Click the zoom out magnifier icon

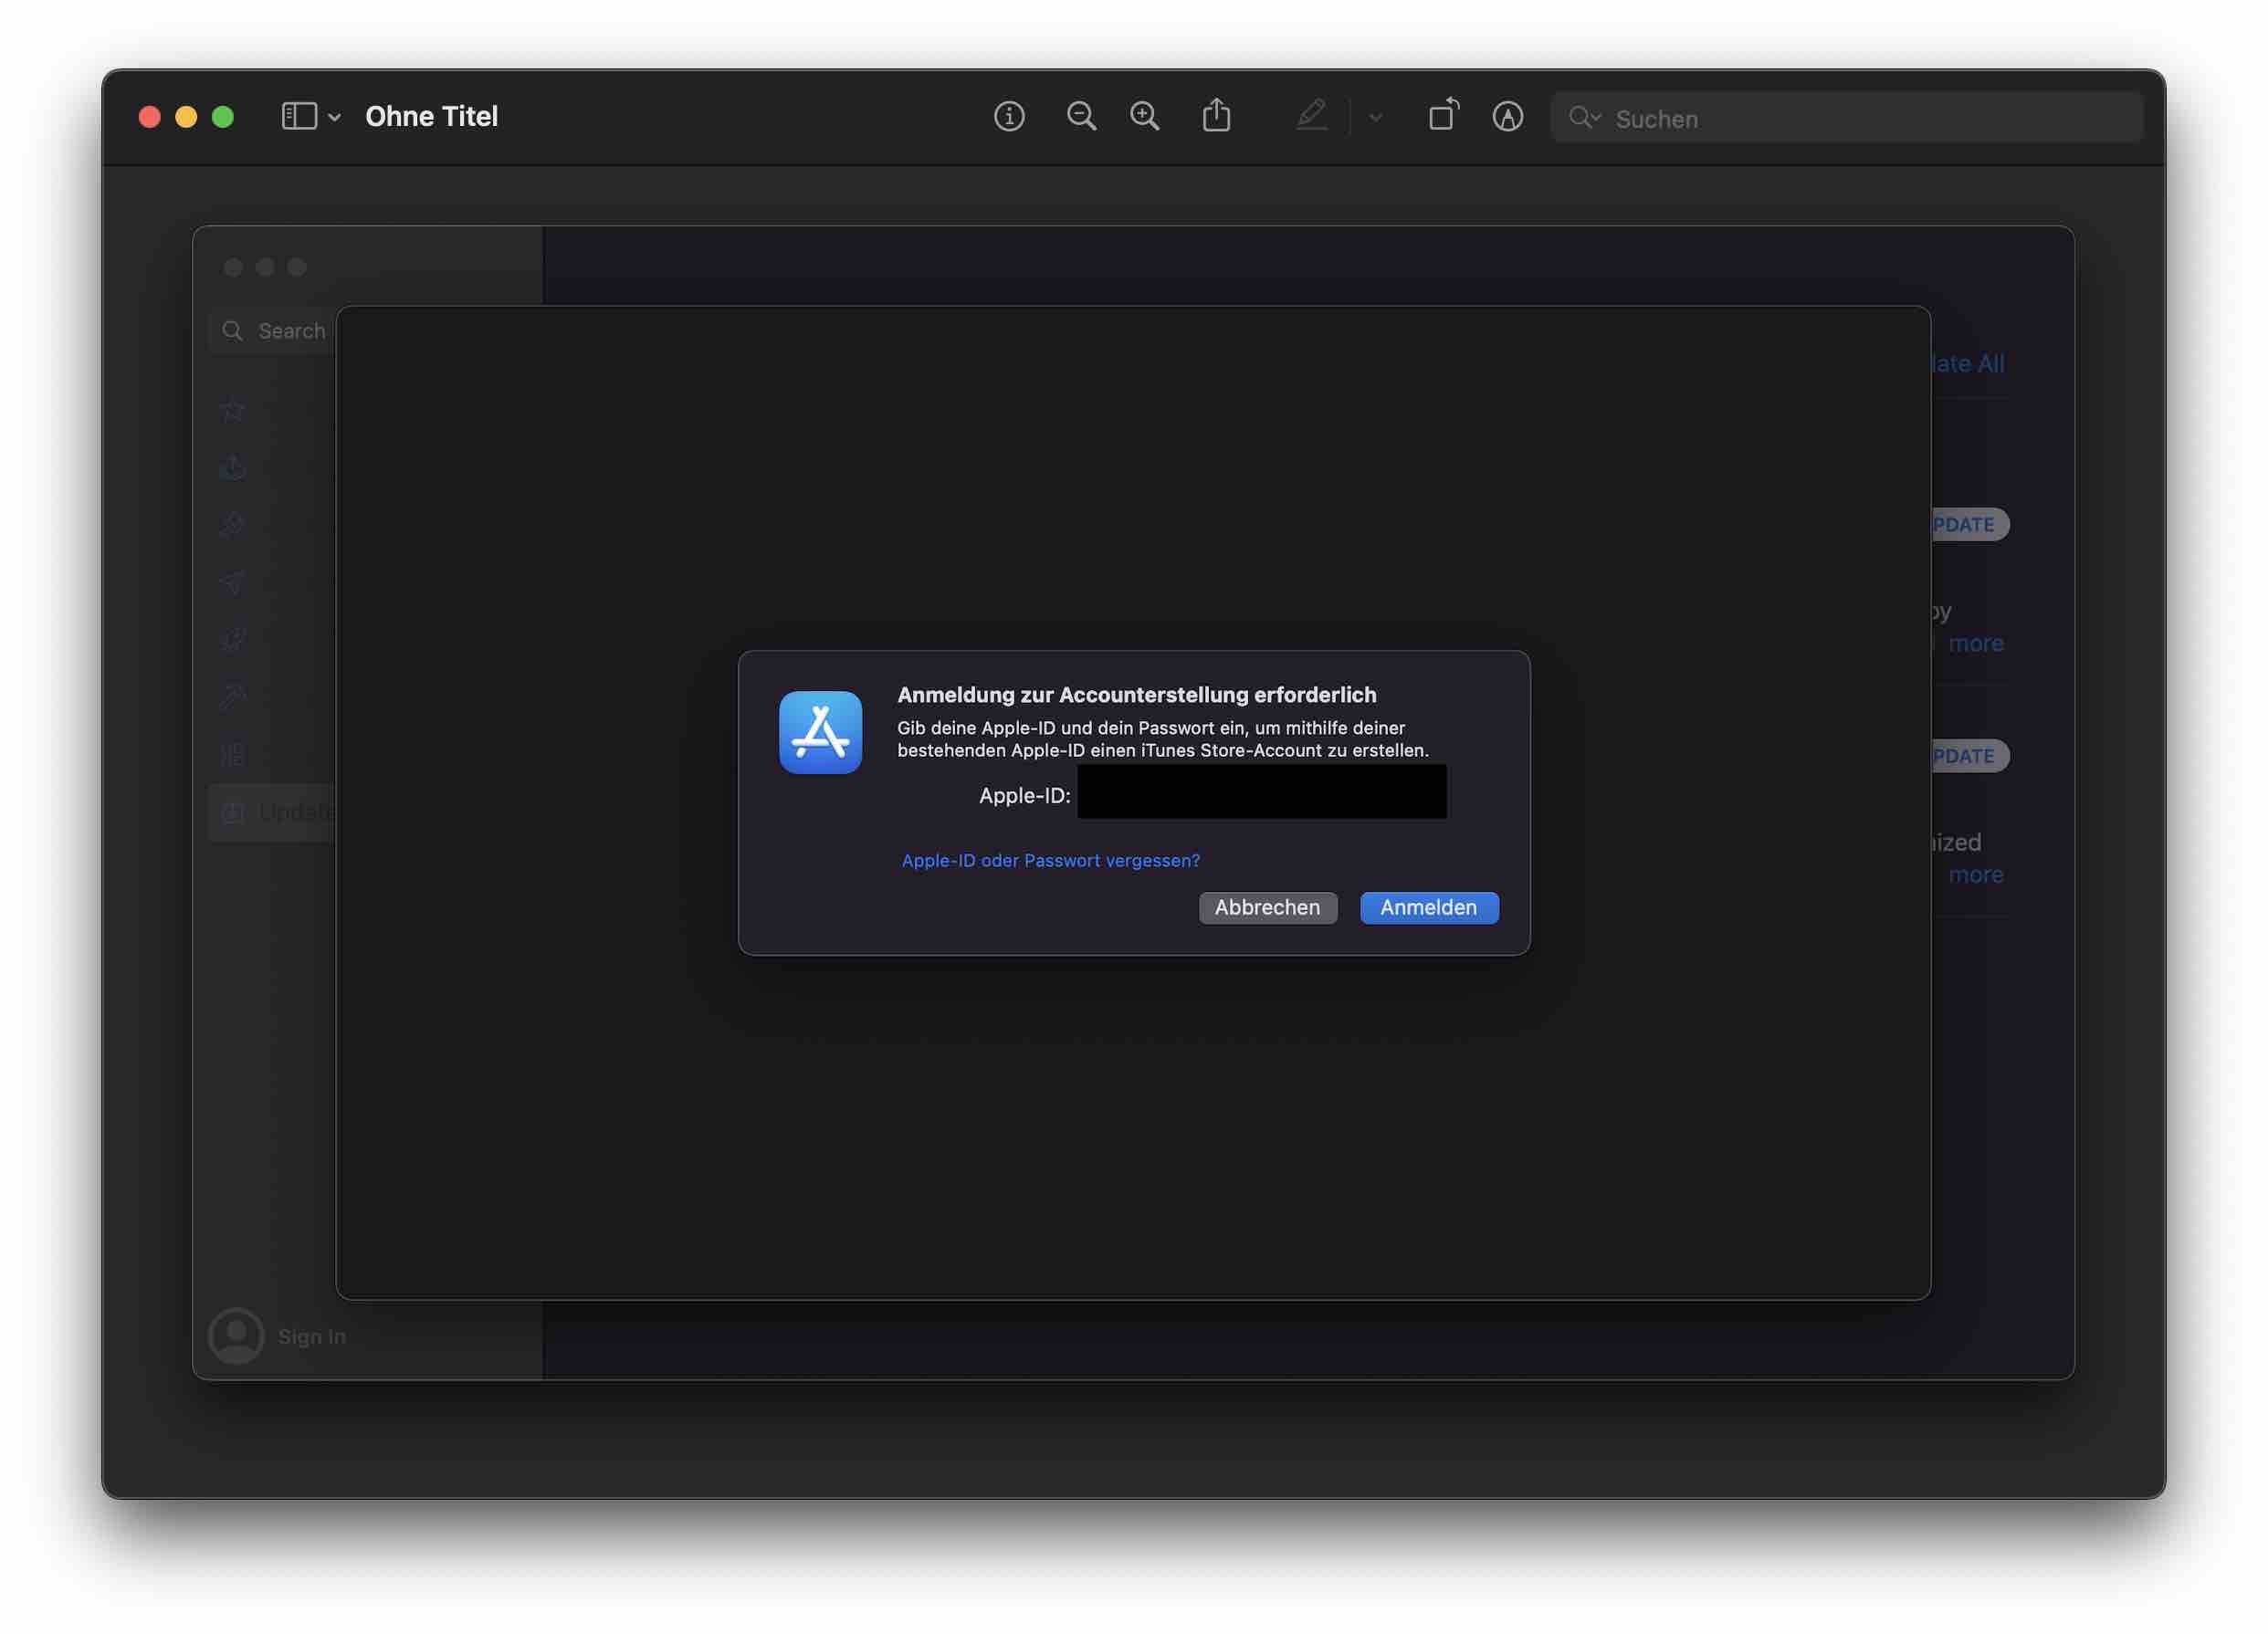coord(1081,117)
